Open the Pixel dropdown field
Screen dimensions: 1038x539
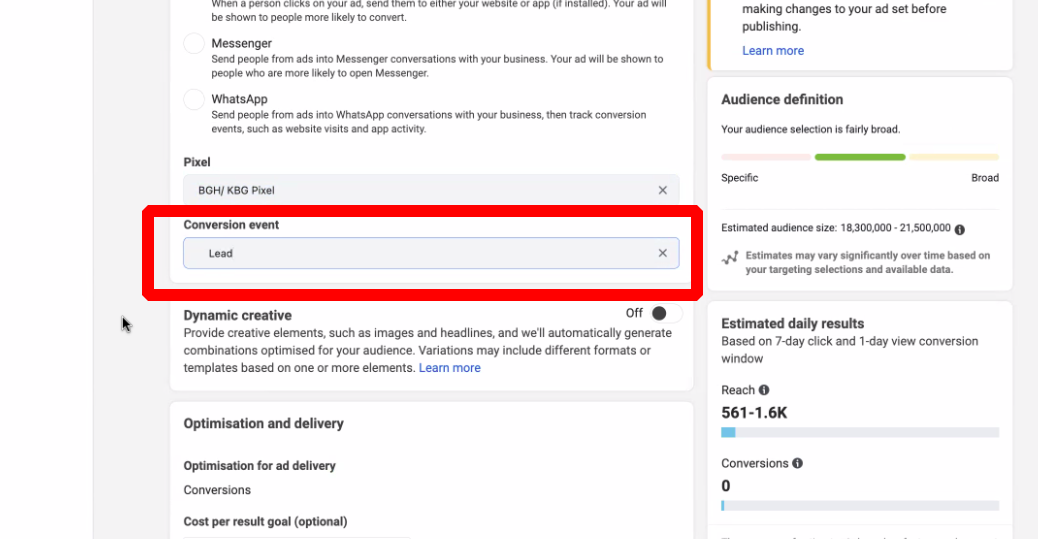pos(420,190)
